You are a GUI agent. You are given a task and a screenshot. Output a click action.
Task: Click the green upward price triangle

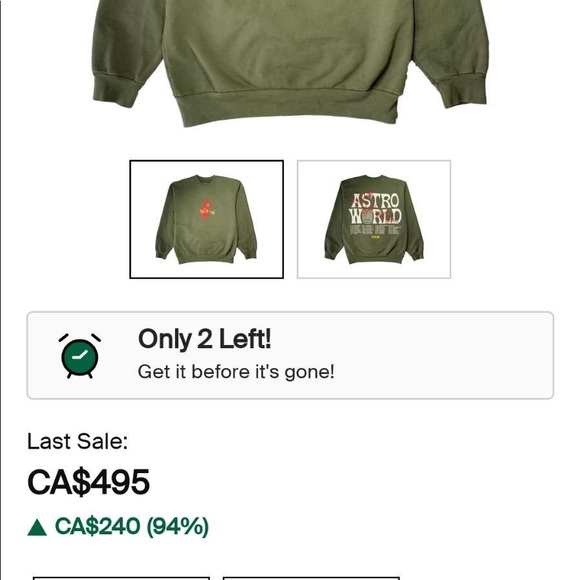coord(37,527)
